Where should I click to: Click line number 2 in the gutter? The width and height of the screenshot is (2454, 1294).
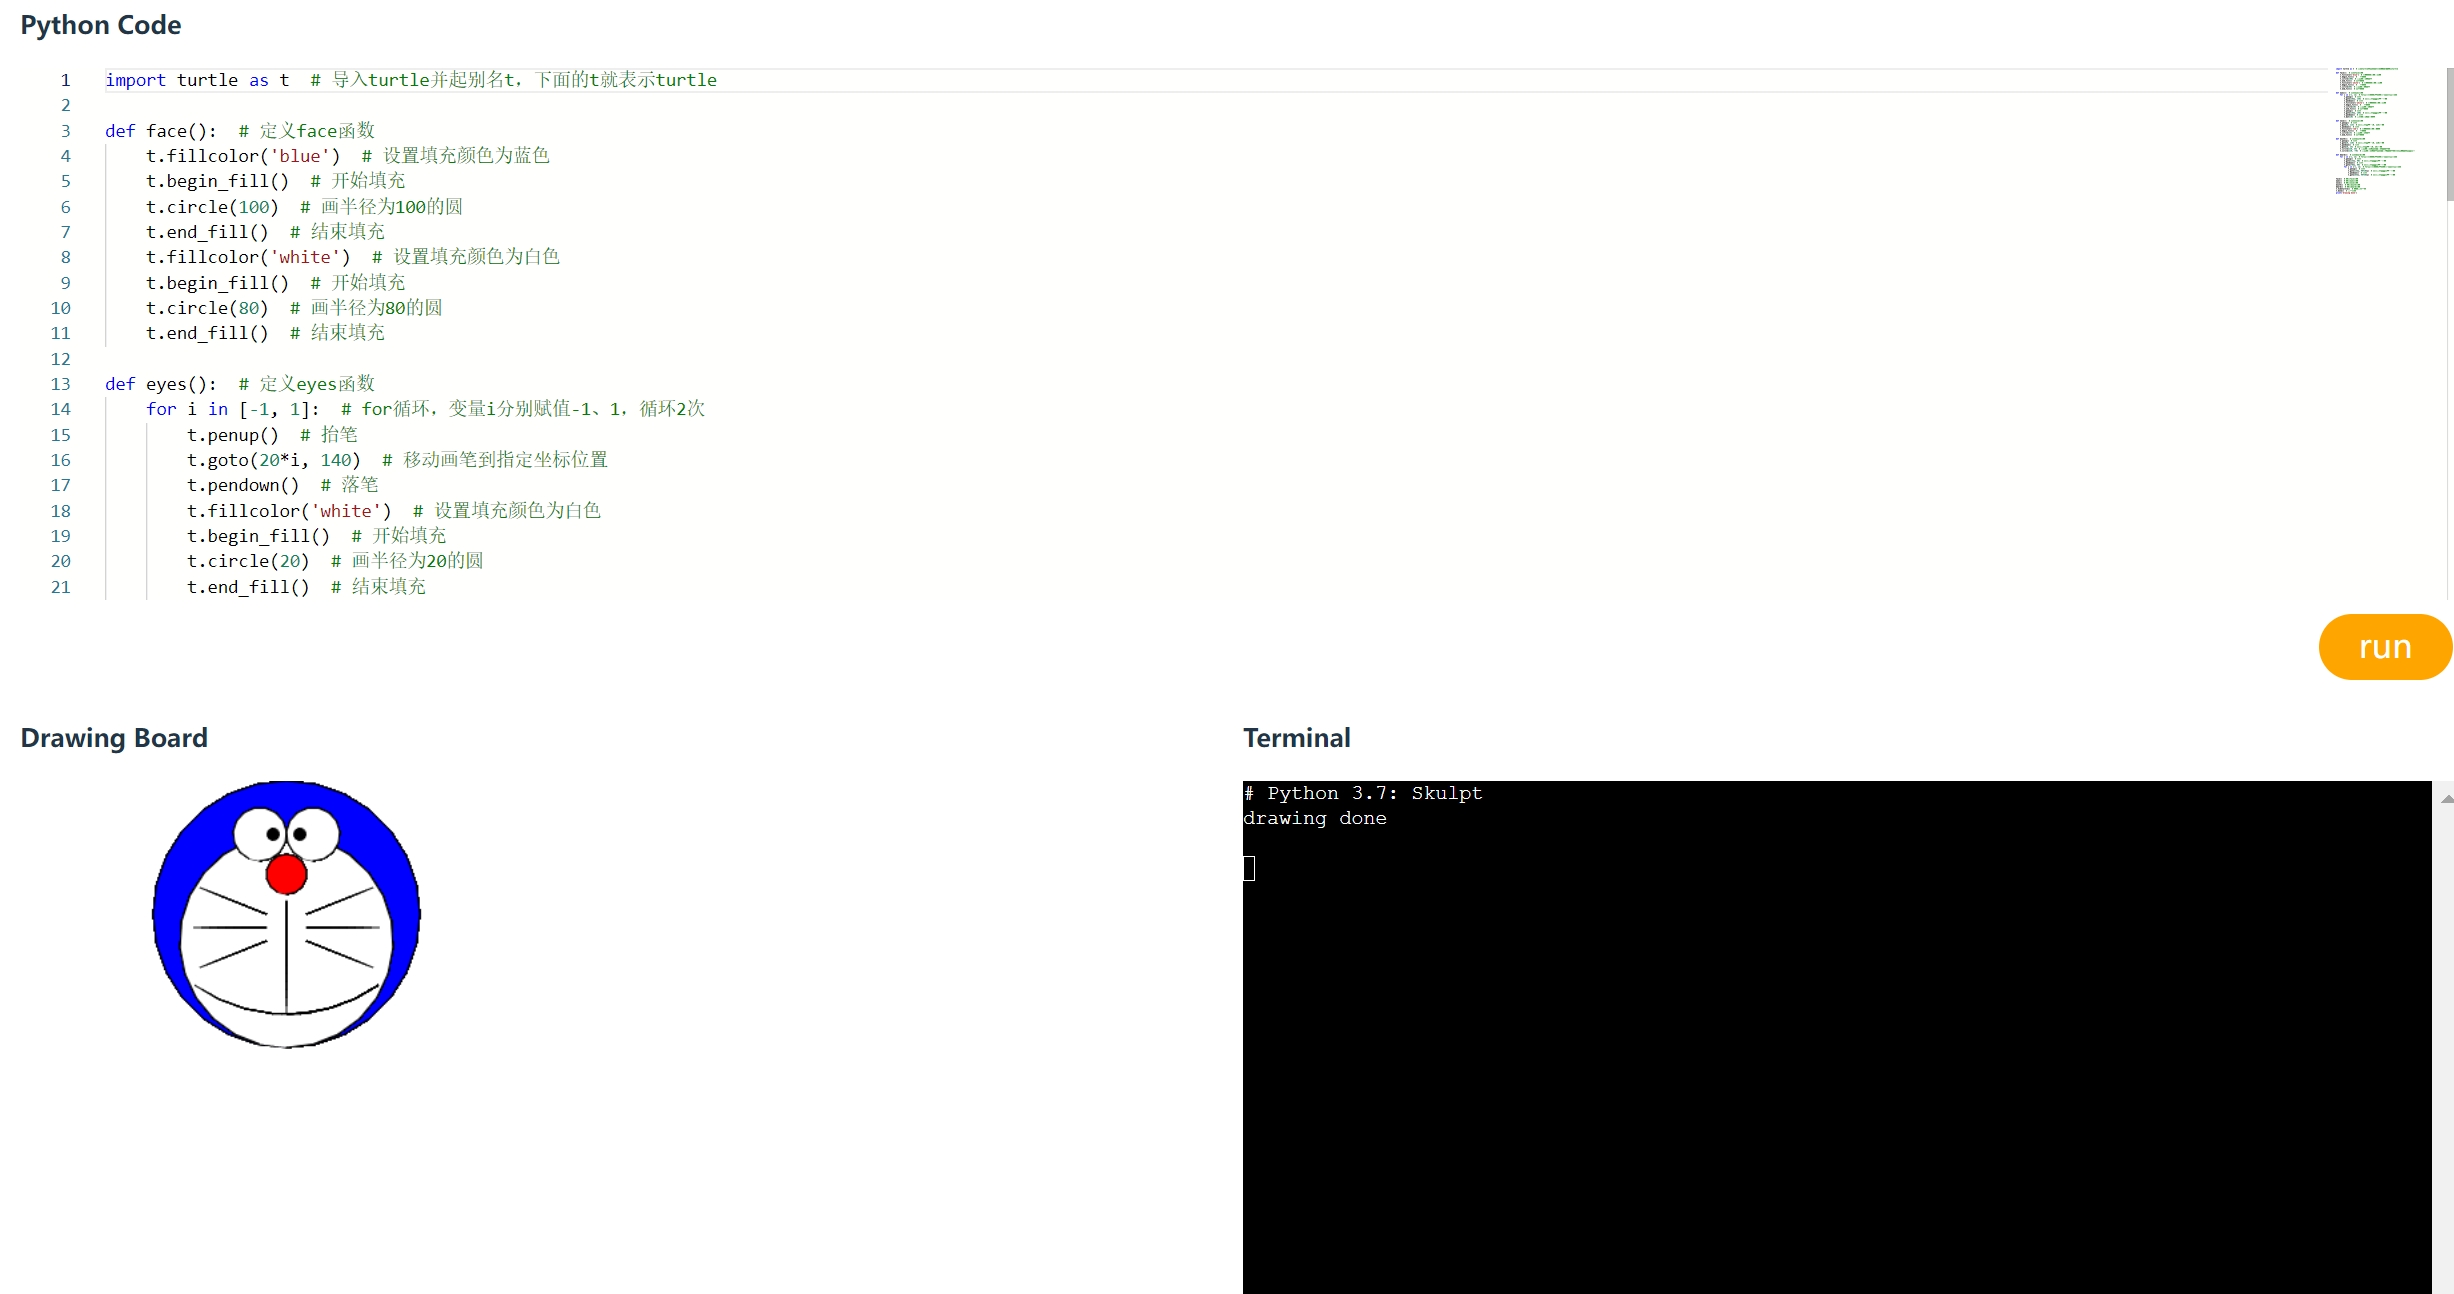[x=66, y=105]
